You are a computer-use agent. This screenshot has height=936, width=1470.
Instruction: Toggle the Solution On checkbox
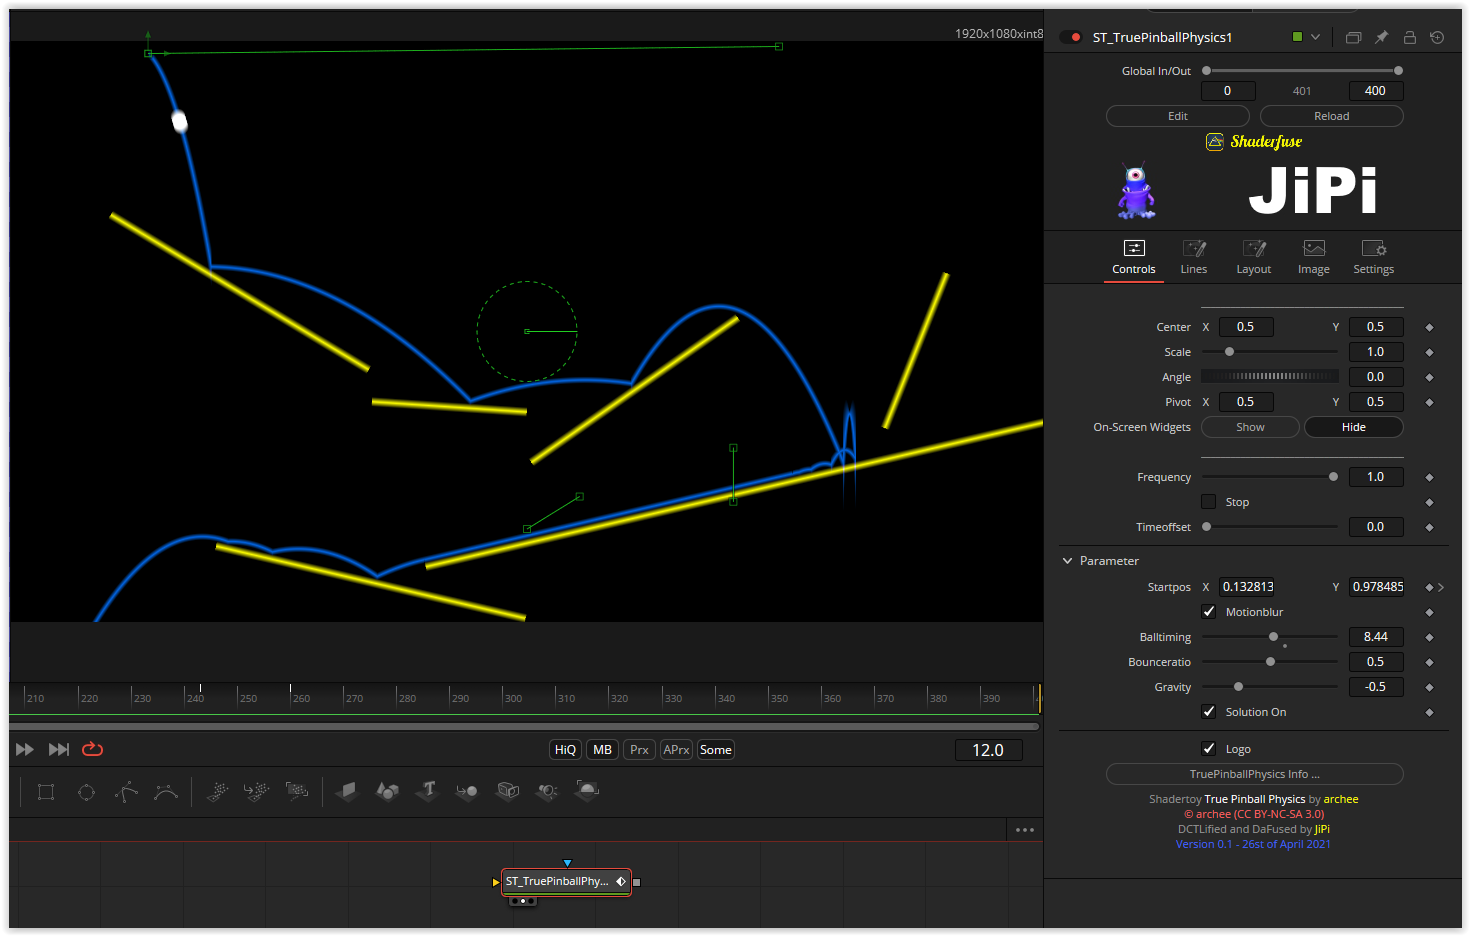1209,712
